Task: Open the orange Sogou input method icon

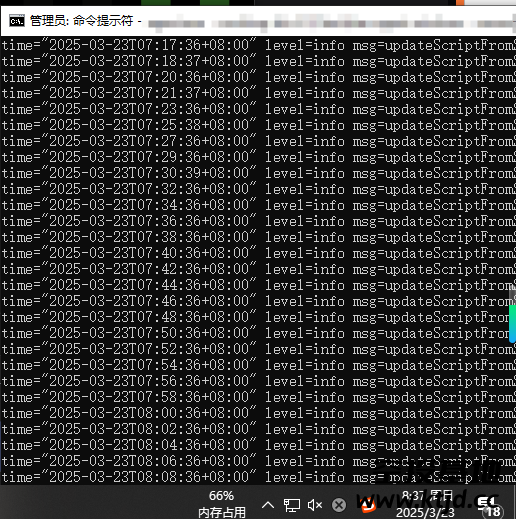Action: (368, 505)
